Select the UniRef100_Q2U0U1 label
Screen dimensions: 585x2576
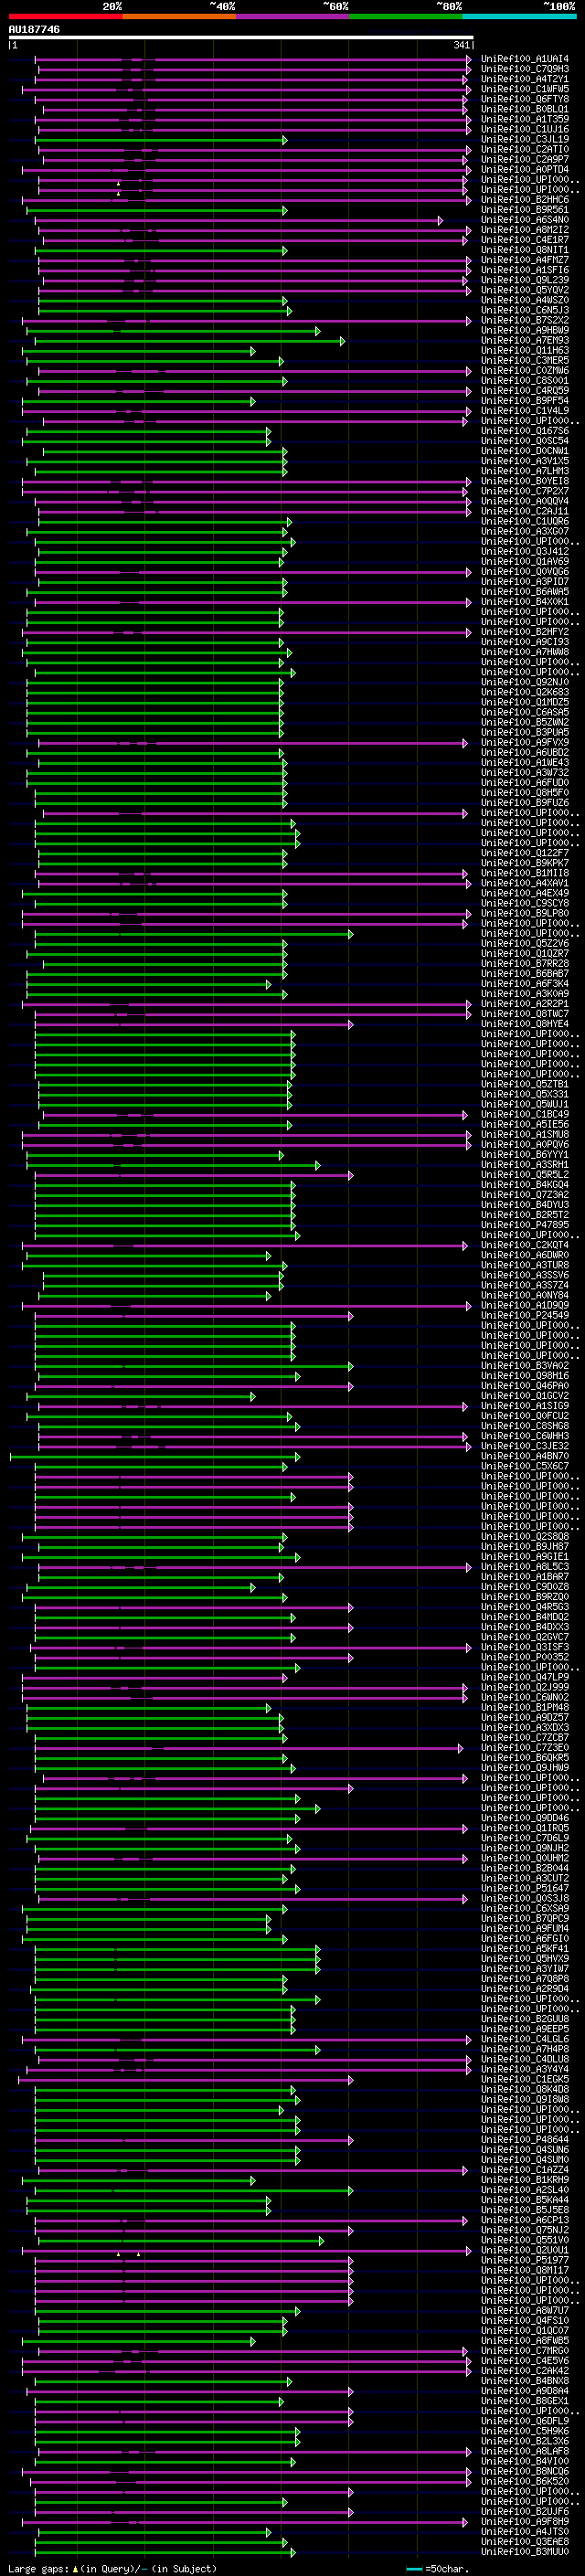[525, 2249]
